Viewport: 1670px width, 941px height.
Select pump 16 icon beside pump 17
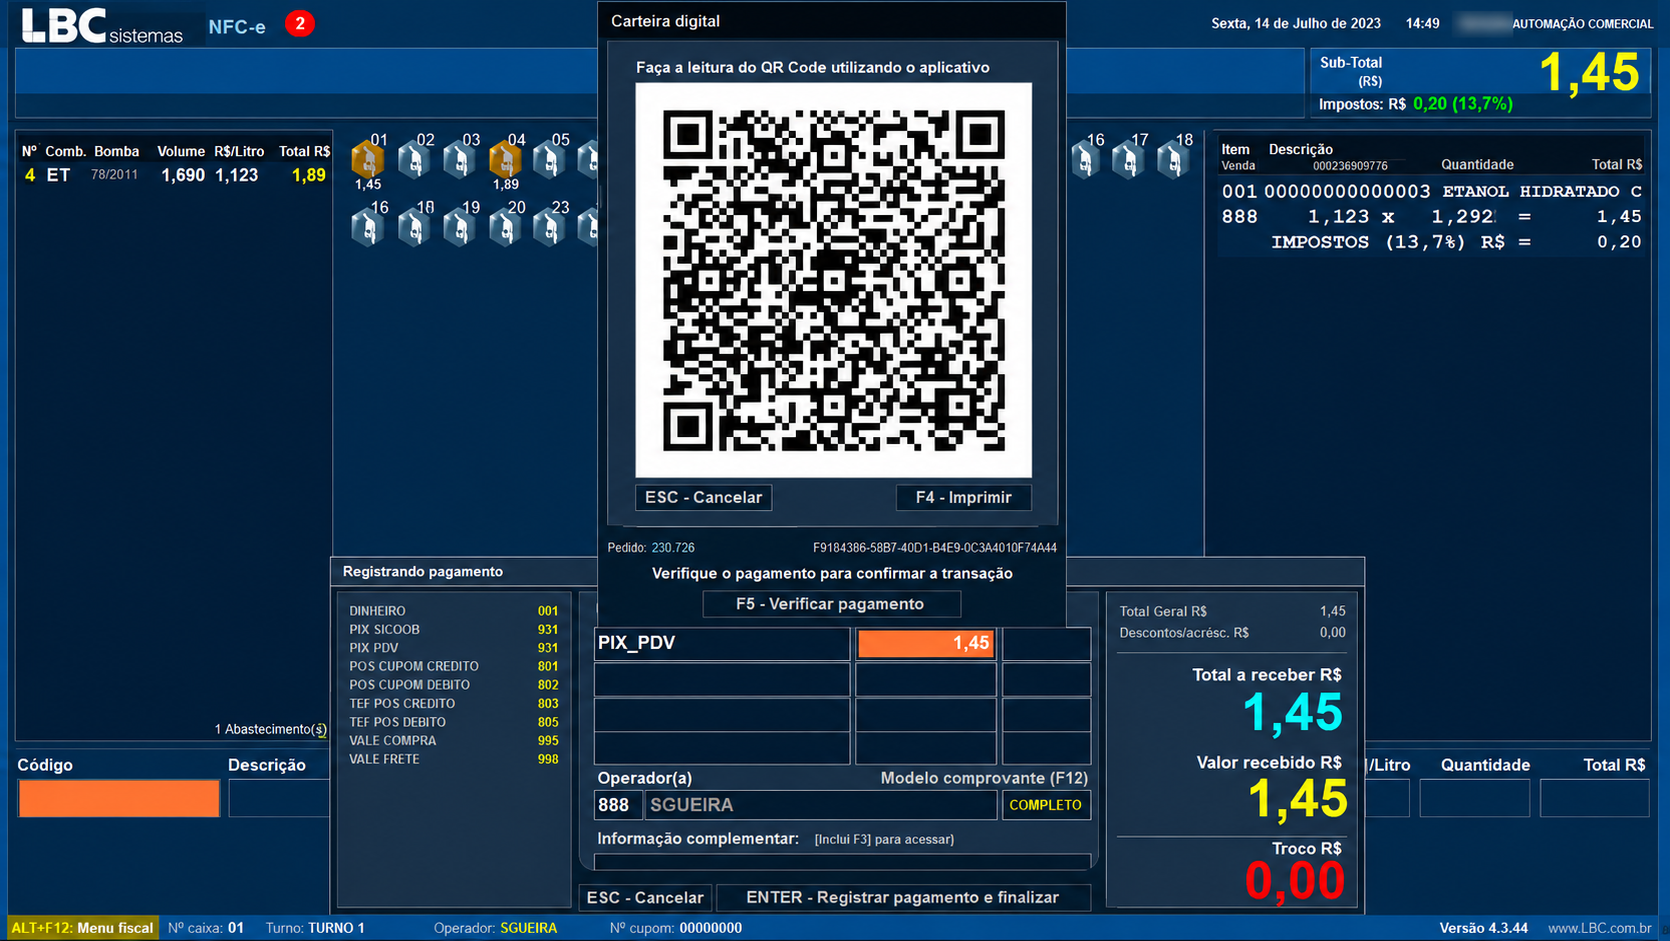1085,160
